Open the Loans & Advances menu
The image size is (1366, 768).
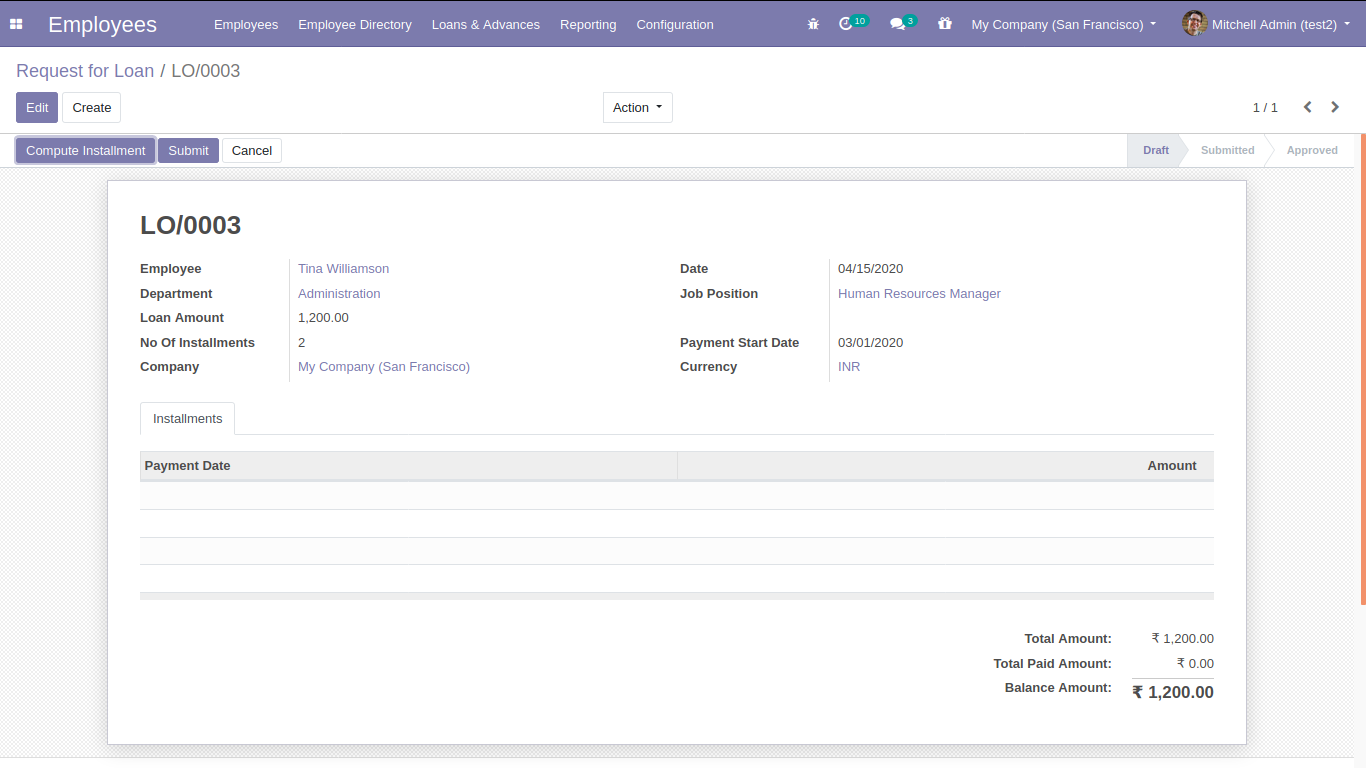point(485,24)
